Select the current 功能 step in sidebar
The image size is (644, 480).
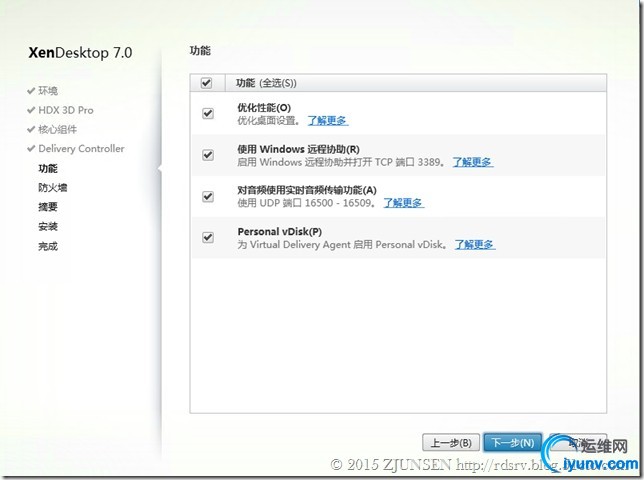[x=48, y=168]
